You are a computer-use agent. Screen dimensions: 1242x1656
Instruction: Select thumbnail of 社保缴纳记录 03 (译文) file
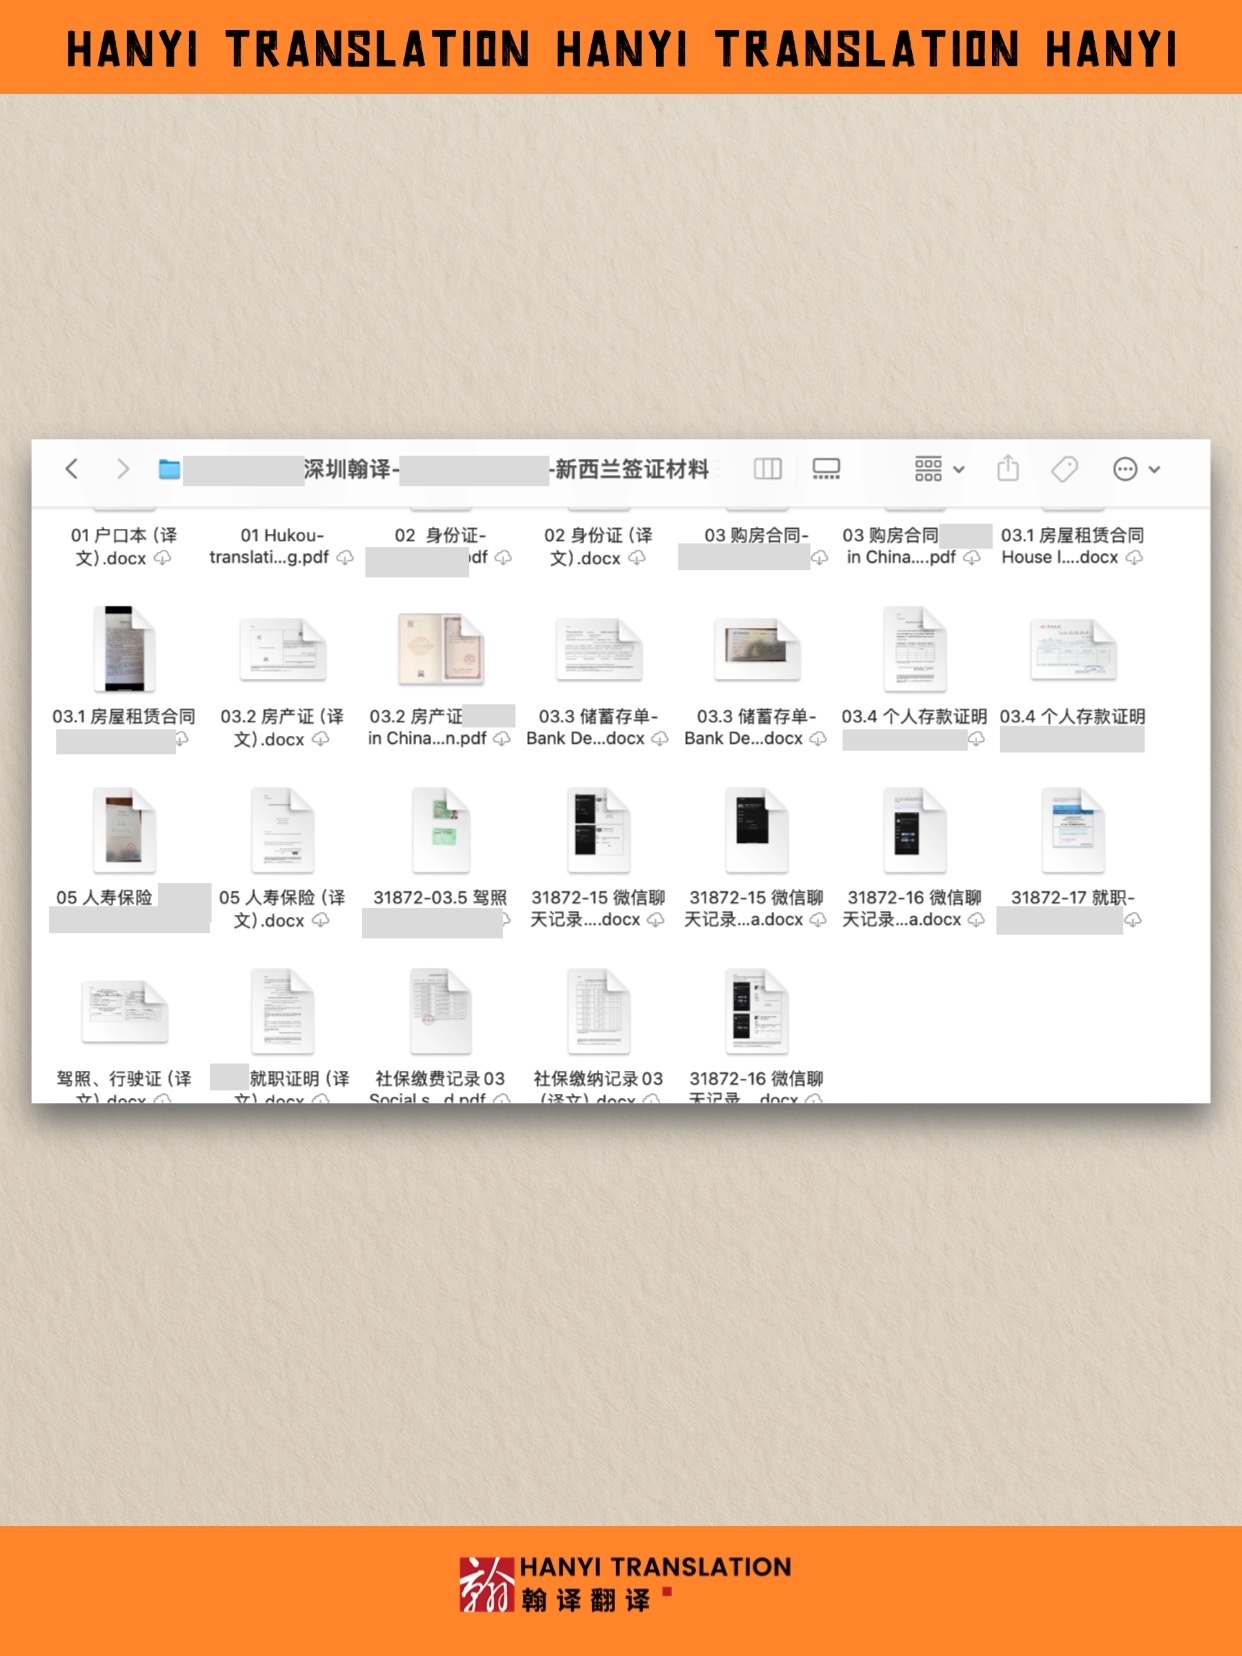599,1011
